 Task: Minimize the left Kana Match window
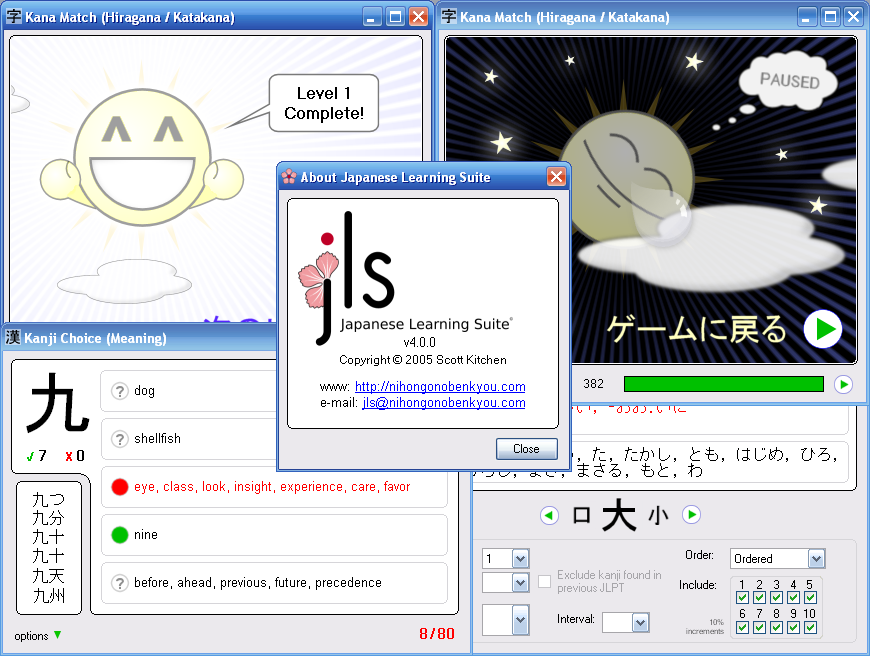[372, 17]
